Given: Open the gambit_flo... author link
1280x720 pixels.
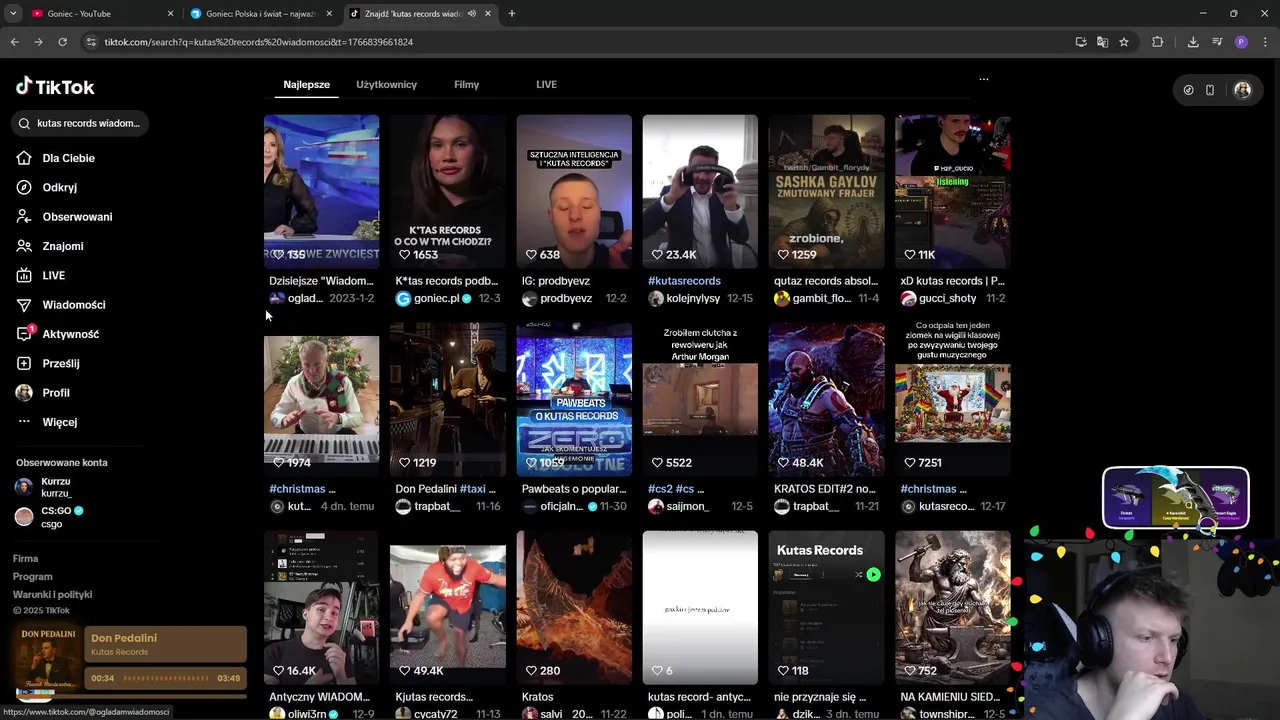Looking at the screenshot, I should pyautogui.click(x=813, y=299).
